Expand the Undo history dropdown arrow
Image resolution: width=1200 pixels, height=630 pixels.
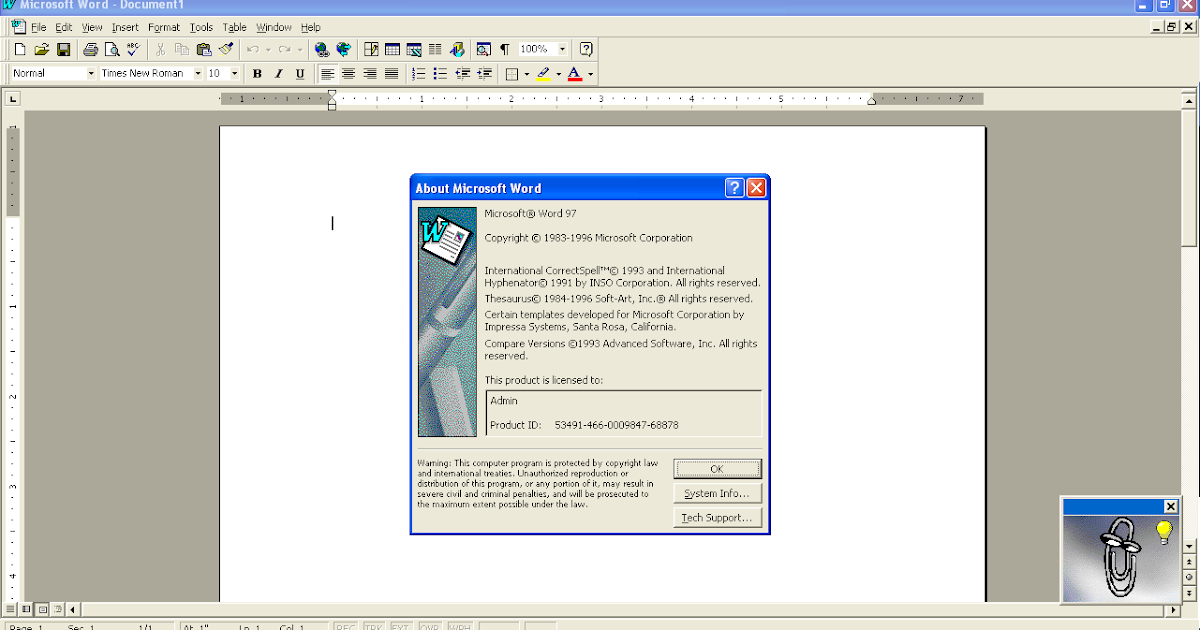tap(268, 49)
